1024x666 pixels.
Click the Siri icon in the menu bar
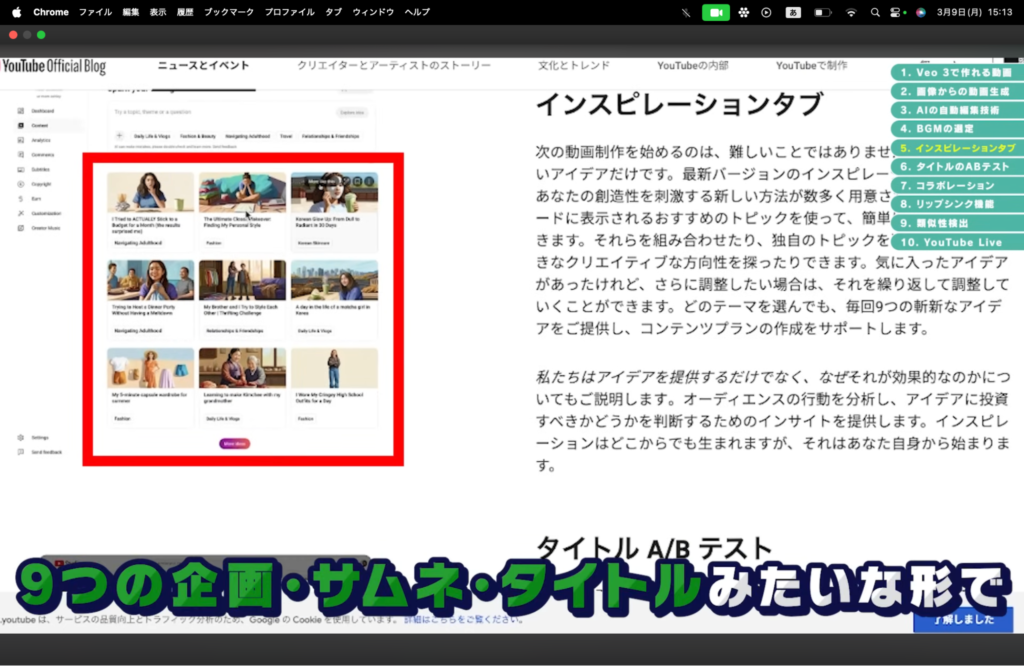point(920,12)
